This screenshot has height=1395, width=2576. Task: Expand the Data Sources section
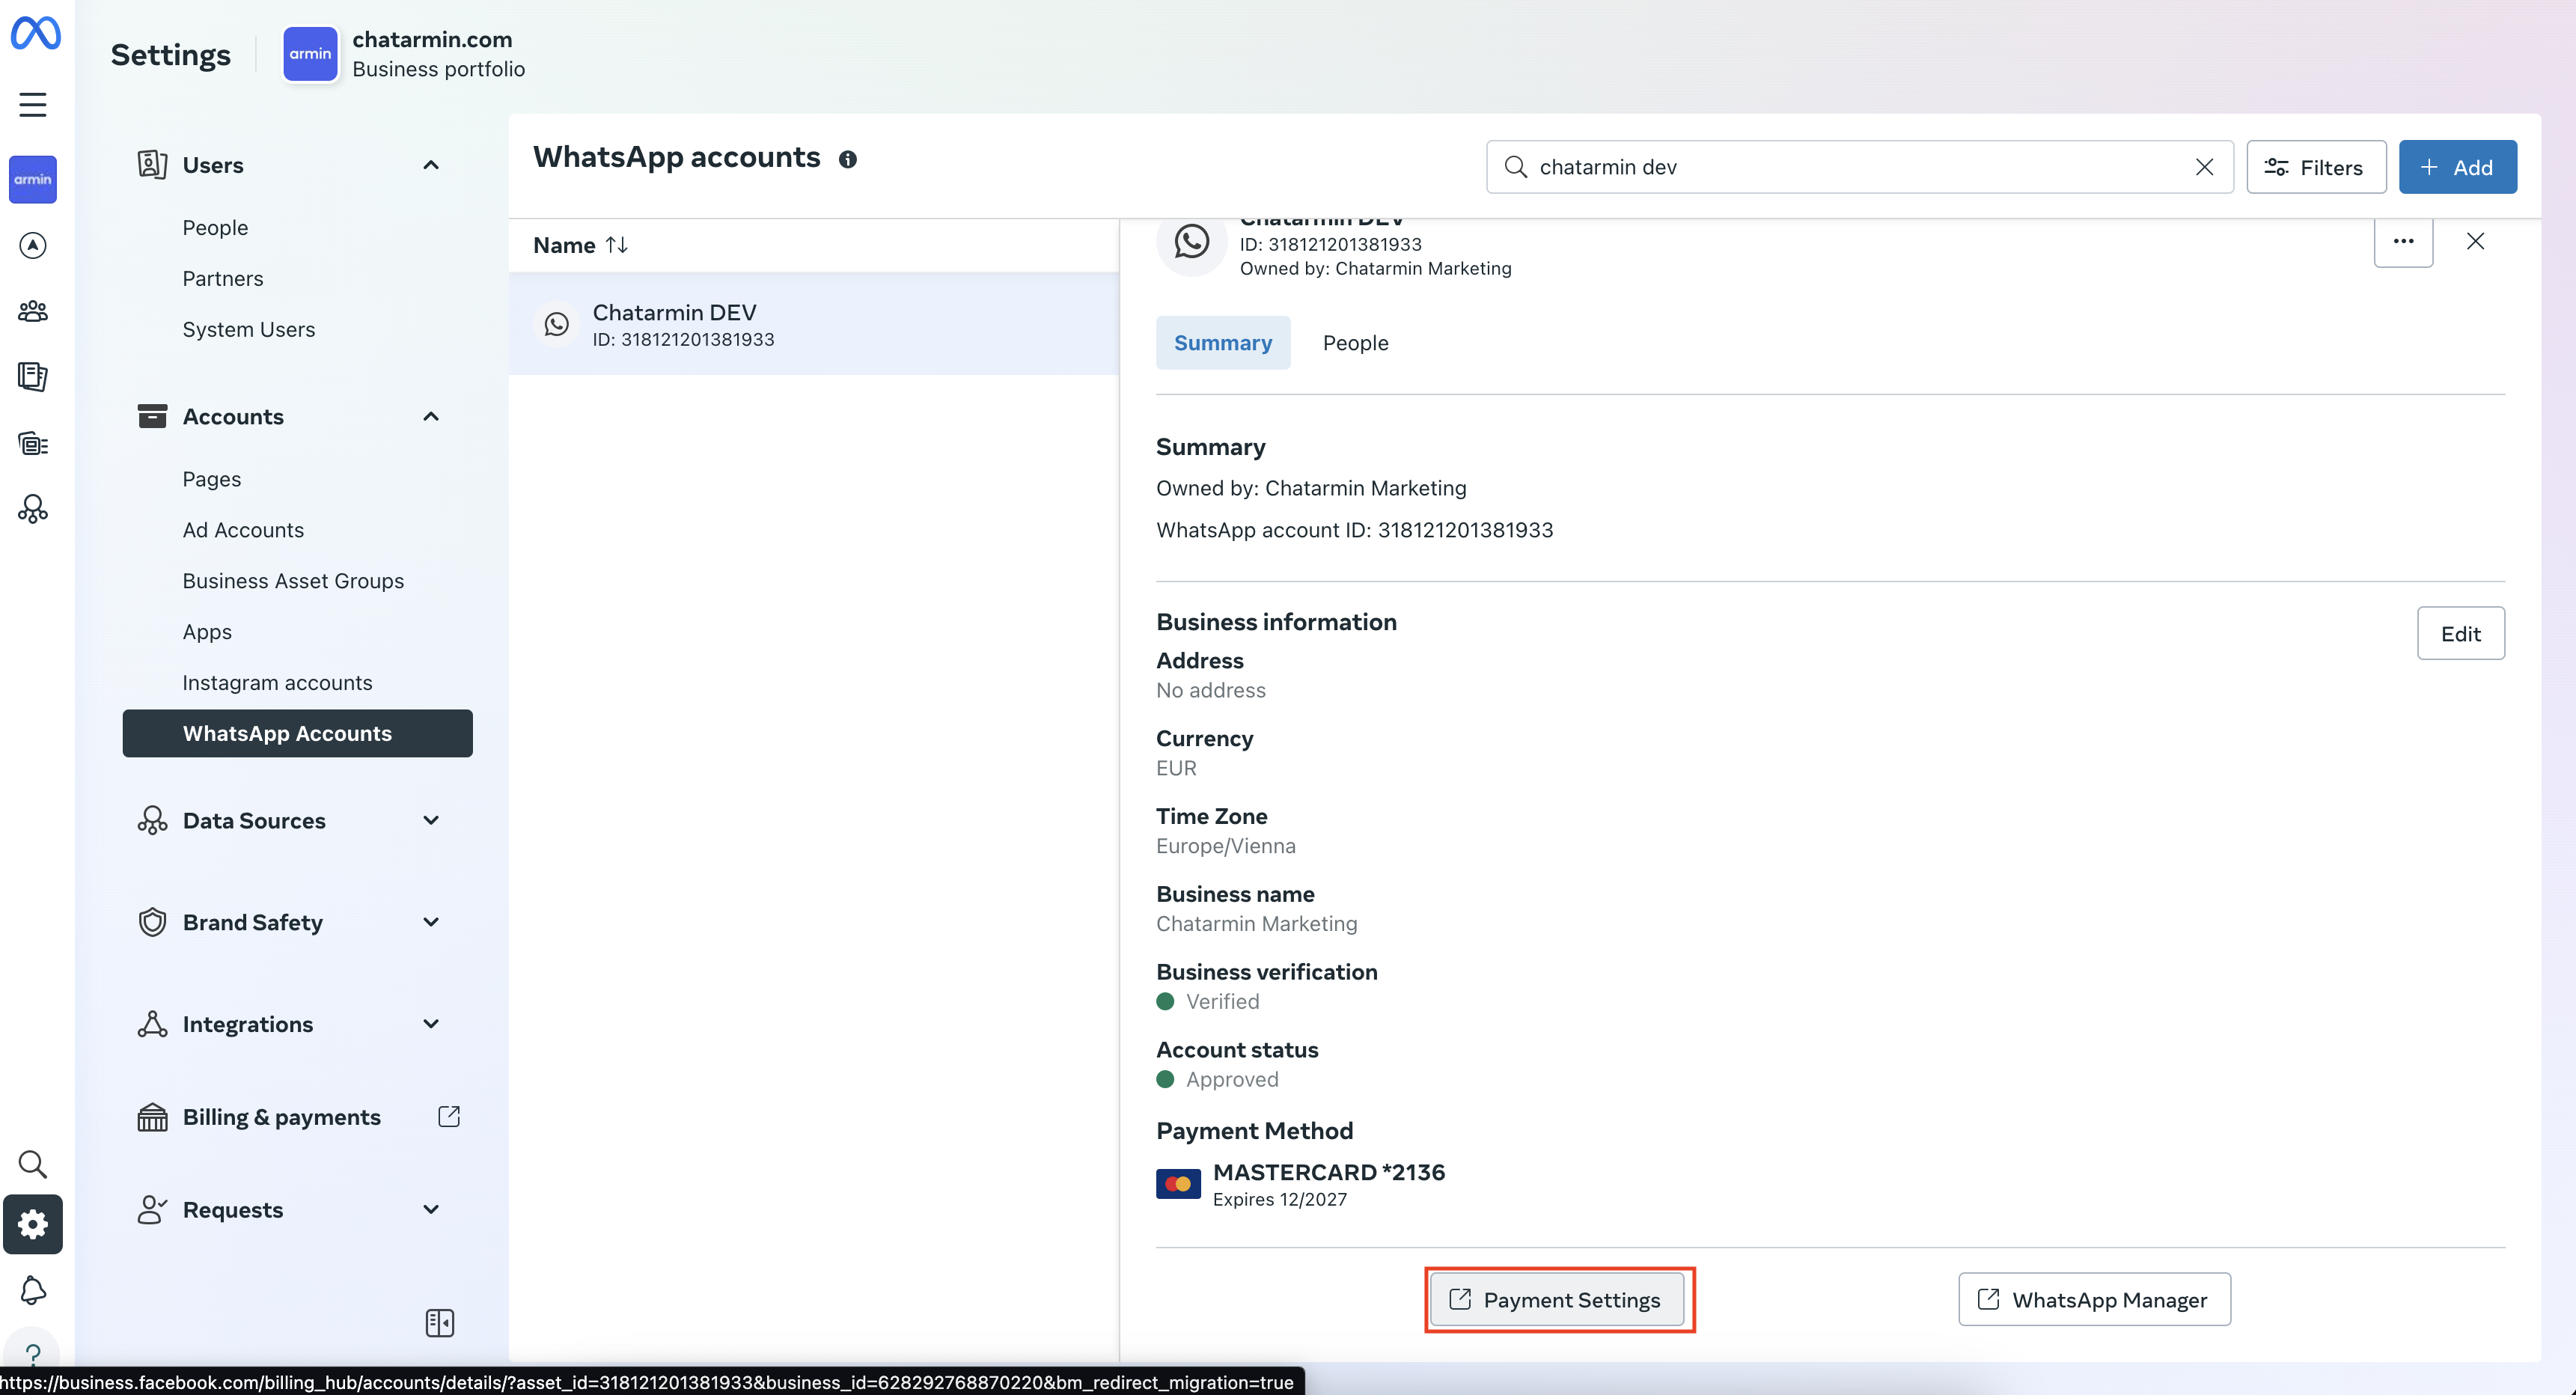431,820
